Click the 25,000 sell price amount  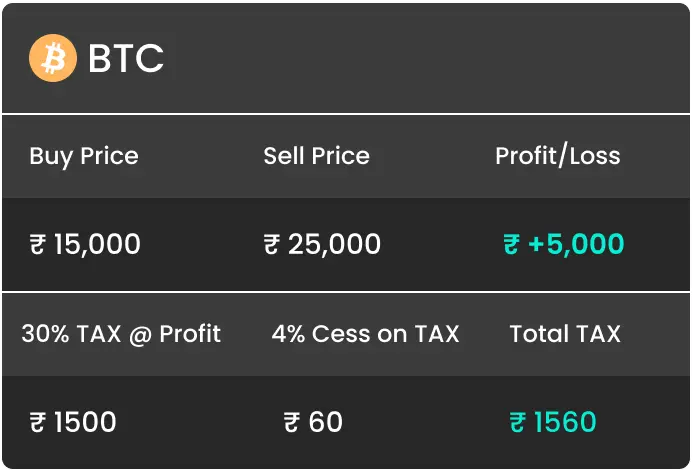point(334,244)
